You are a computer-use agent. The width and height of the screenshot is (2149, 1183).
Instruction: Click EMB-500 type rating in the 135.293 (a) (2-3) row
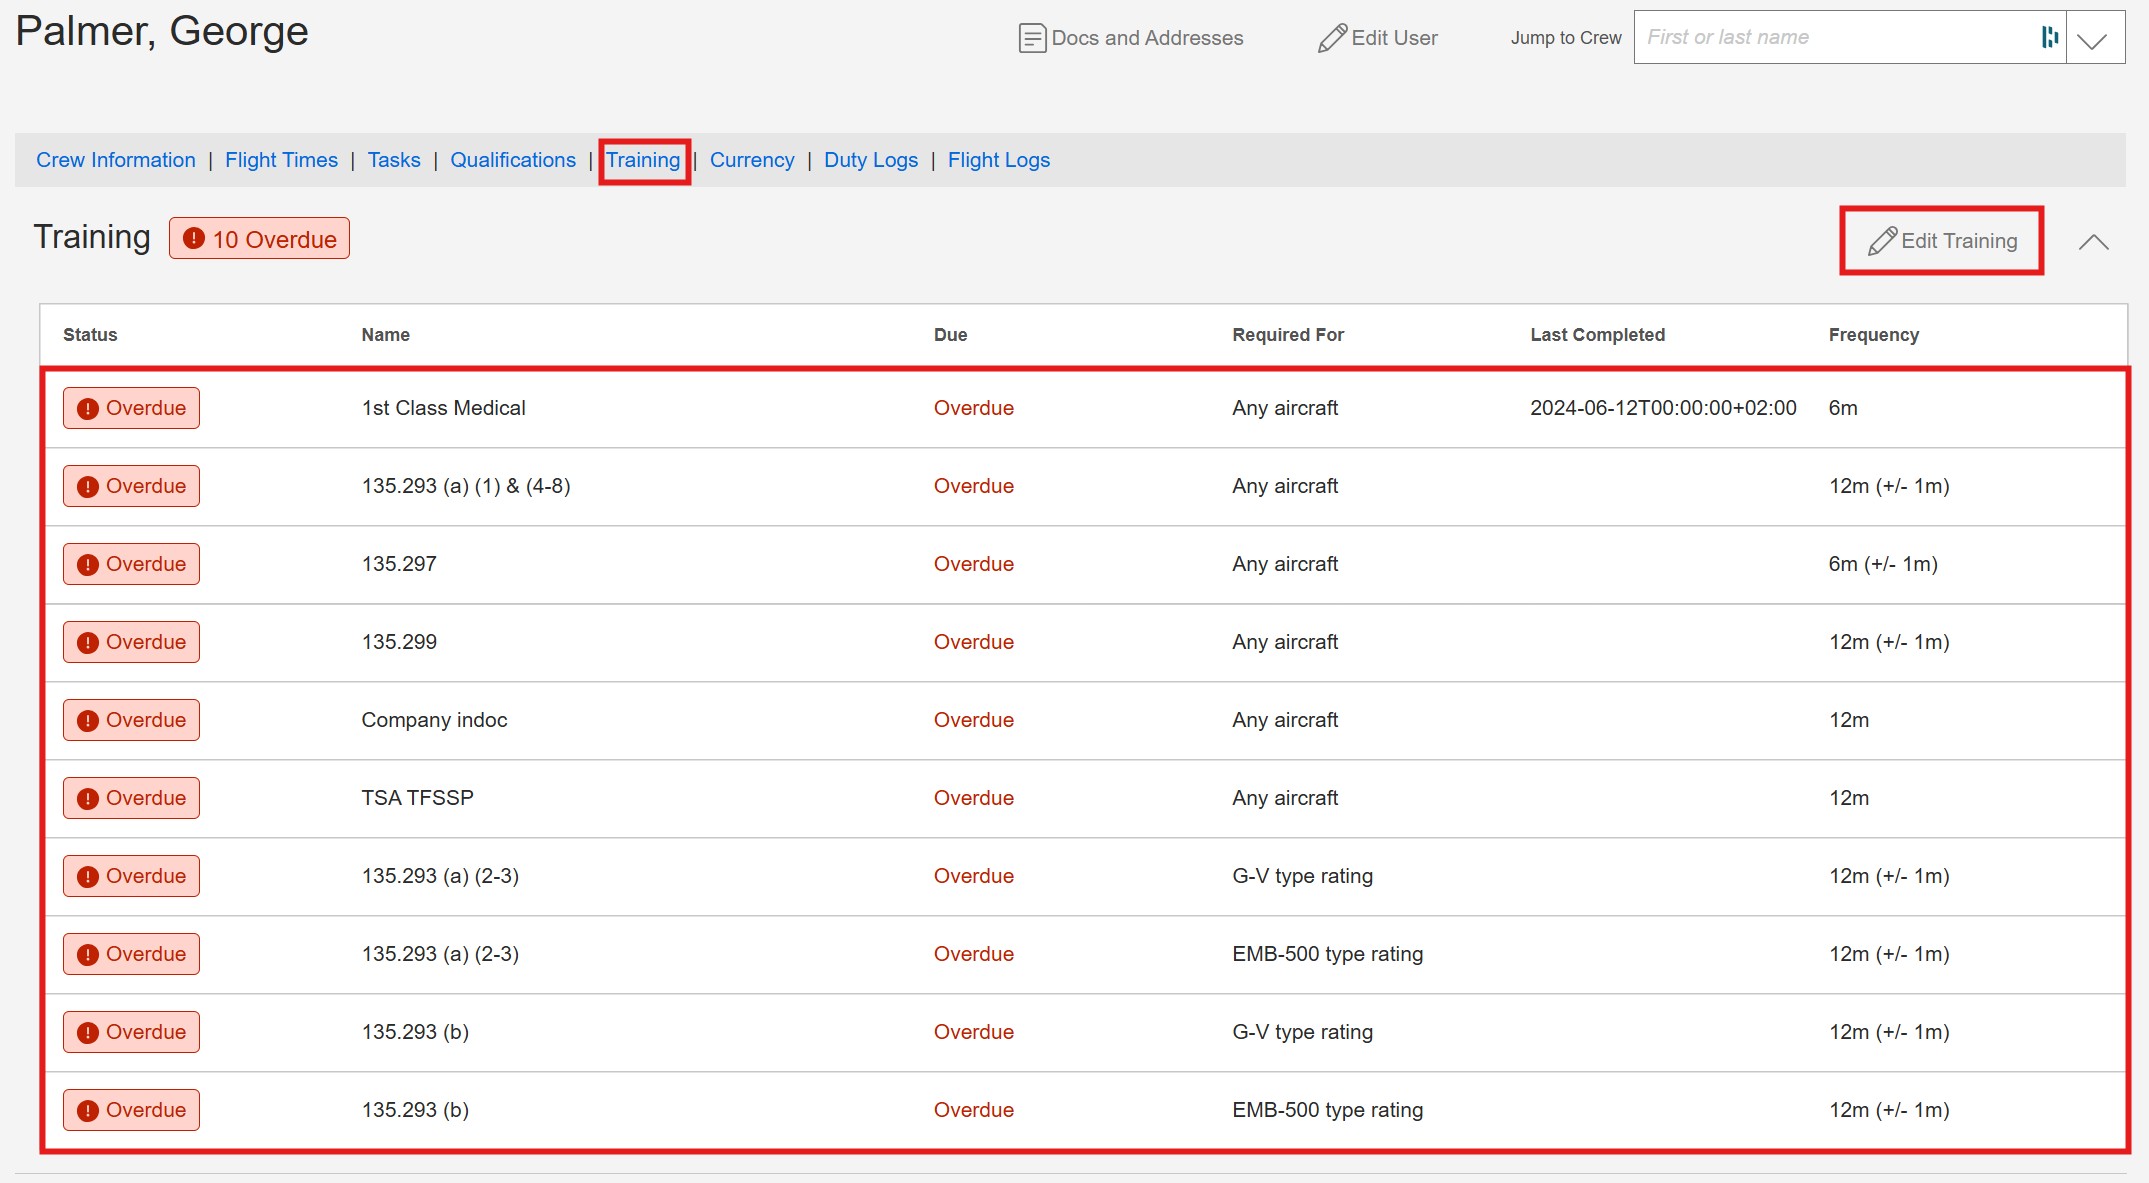click(x=1327, y=954)
